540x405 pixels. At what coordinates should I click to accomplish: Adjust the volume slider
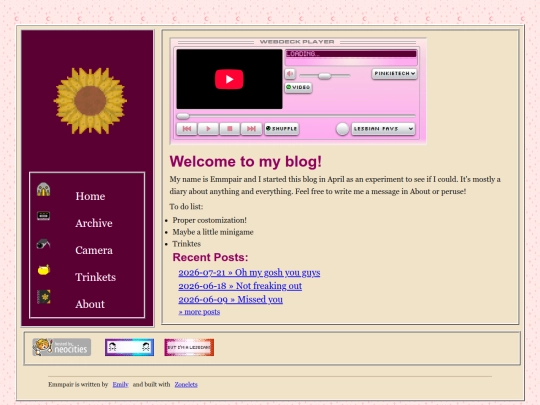pyautogui.click(x=324, y=75)
